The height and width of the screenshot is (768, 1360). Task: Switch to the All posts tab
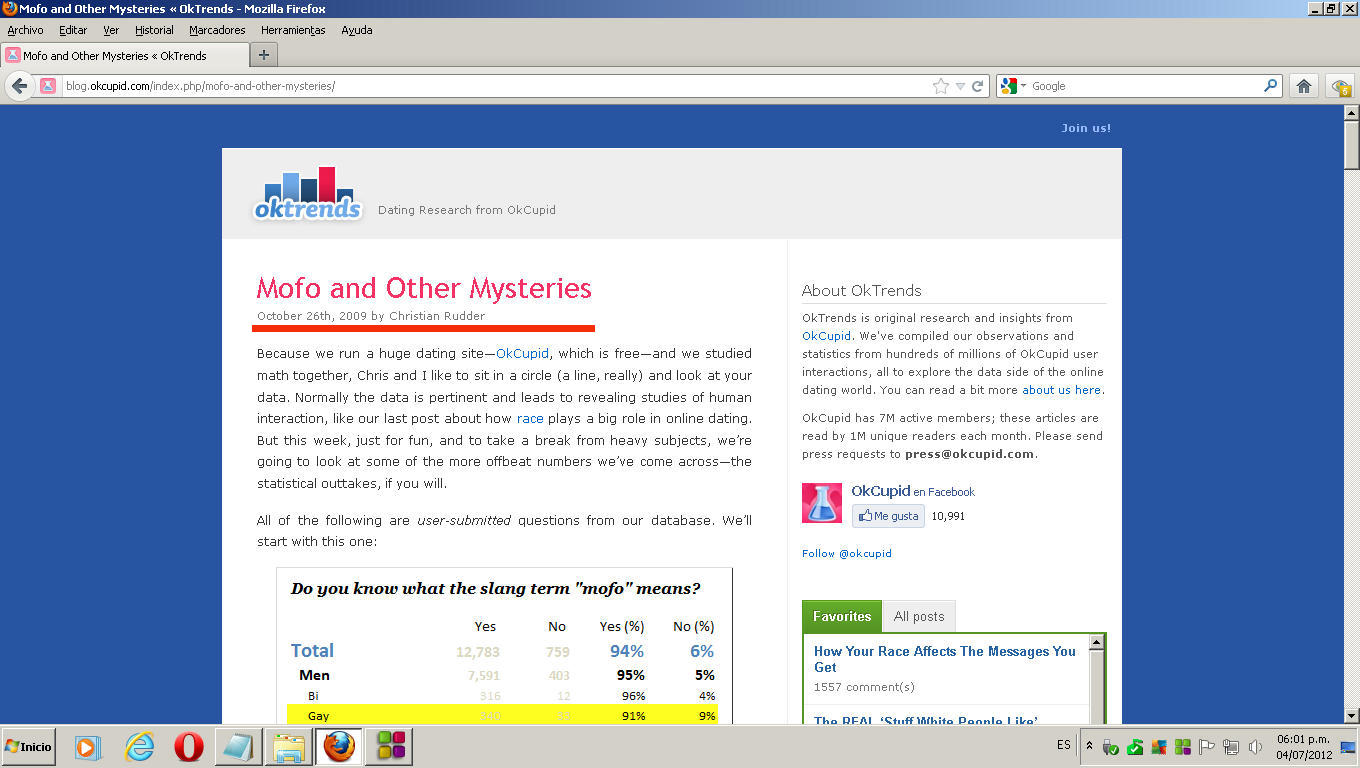pyautogui.click(x=919, y=616)
